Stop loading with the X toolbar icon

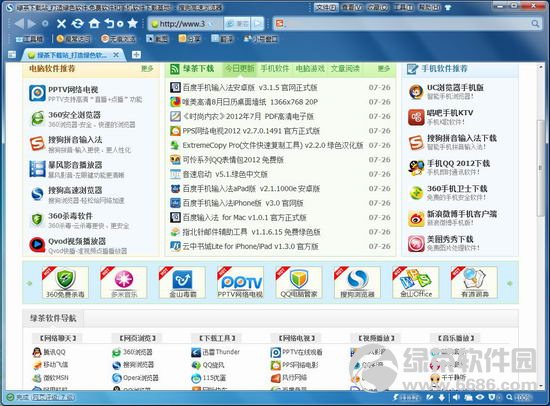coord(61,24)
